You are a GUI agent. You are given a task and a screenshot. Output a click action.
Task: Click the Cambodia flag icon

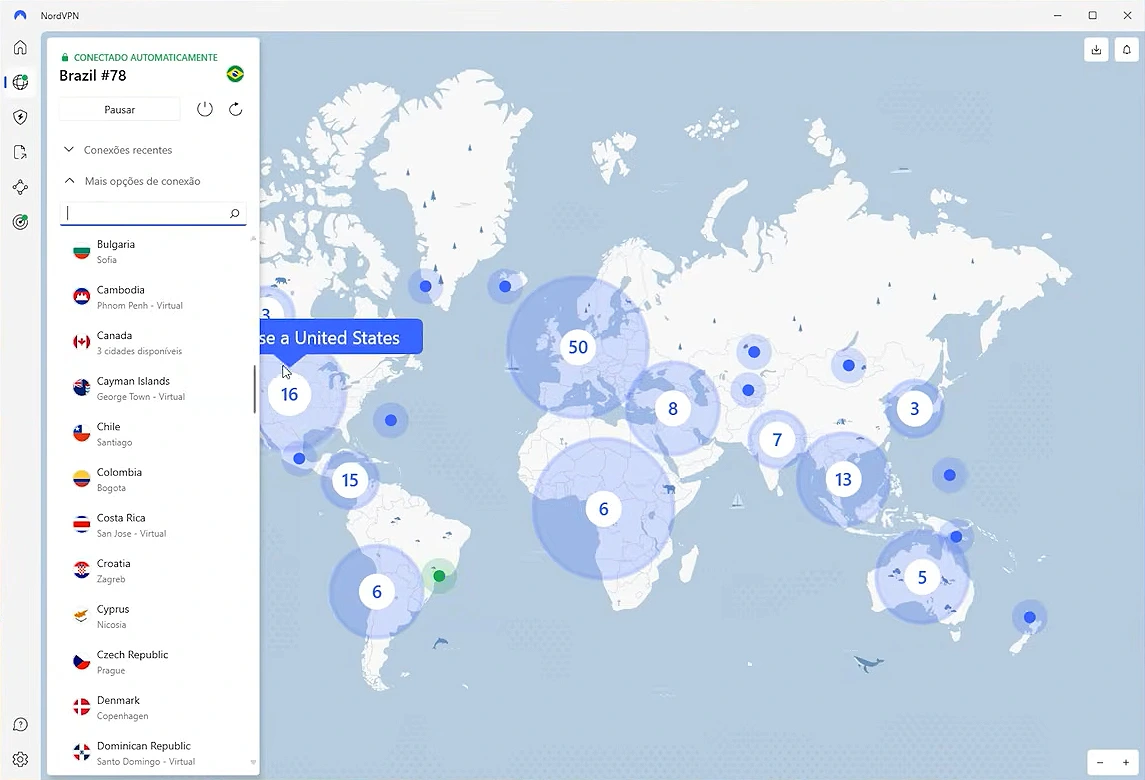tap(82, 297)
